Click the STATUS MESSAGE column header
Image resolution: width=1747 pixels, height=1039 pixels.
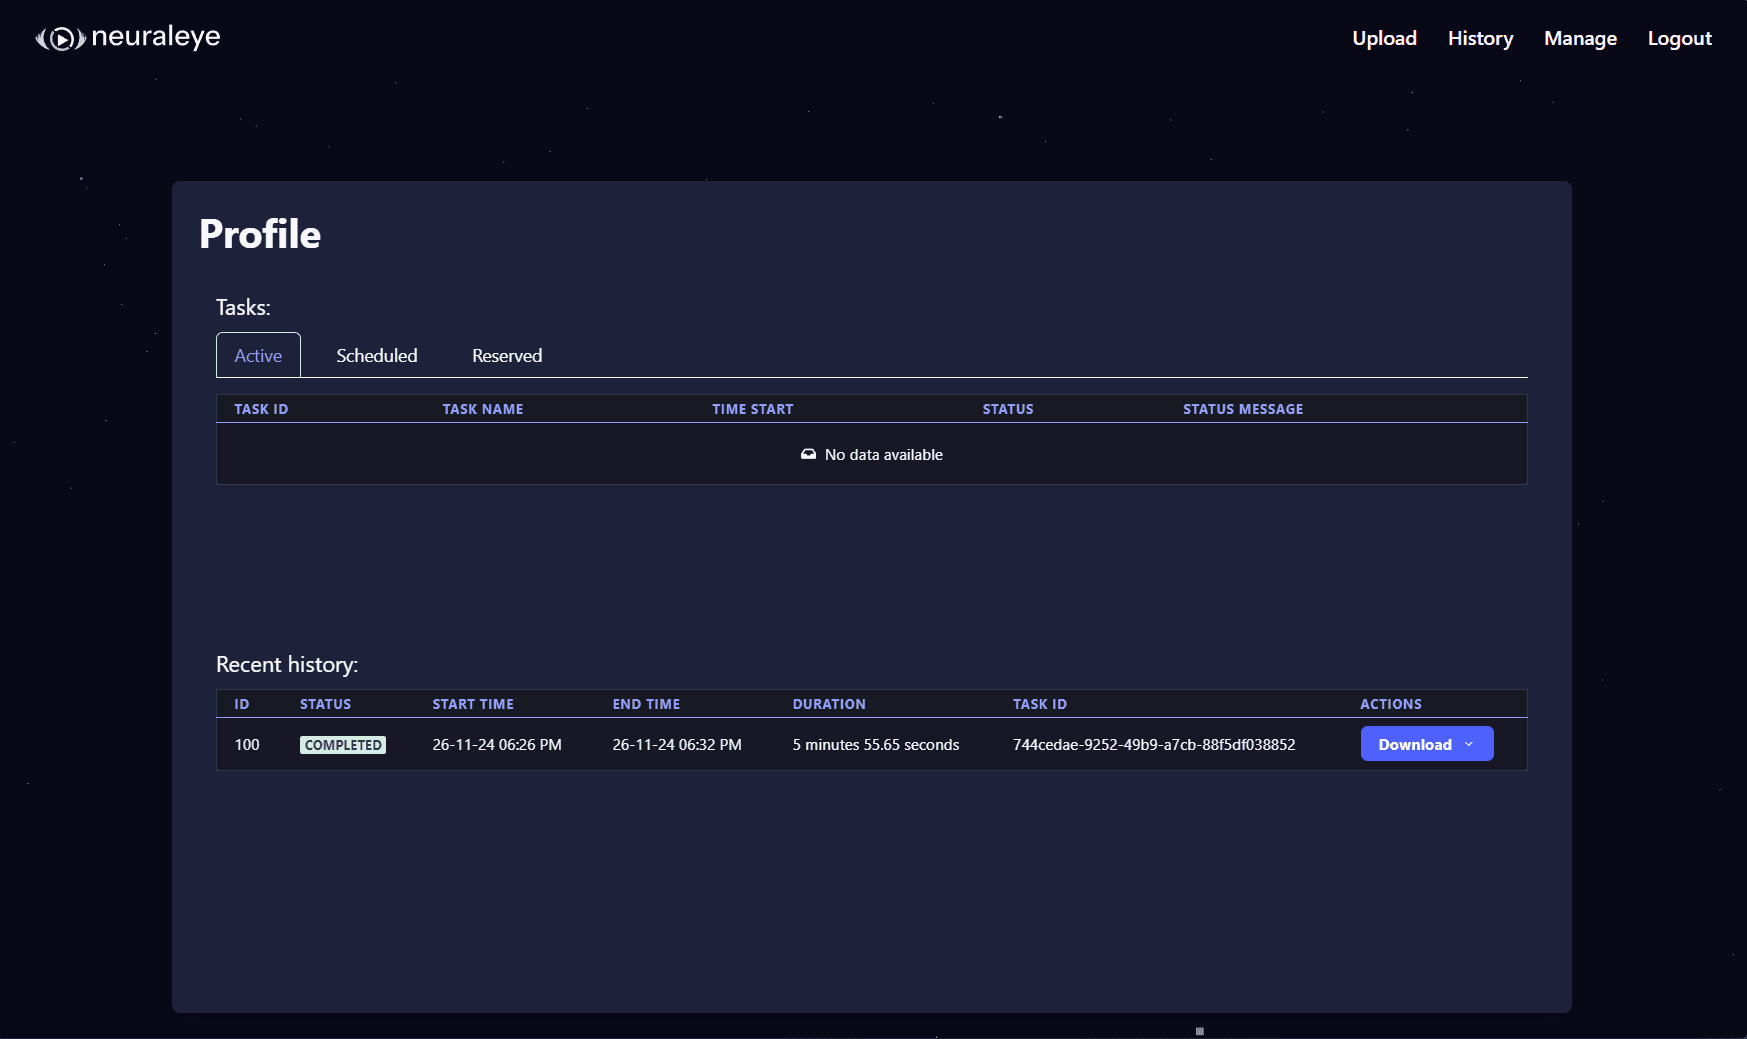click(x=1243, y=409)
